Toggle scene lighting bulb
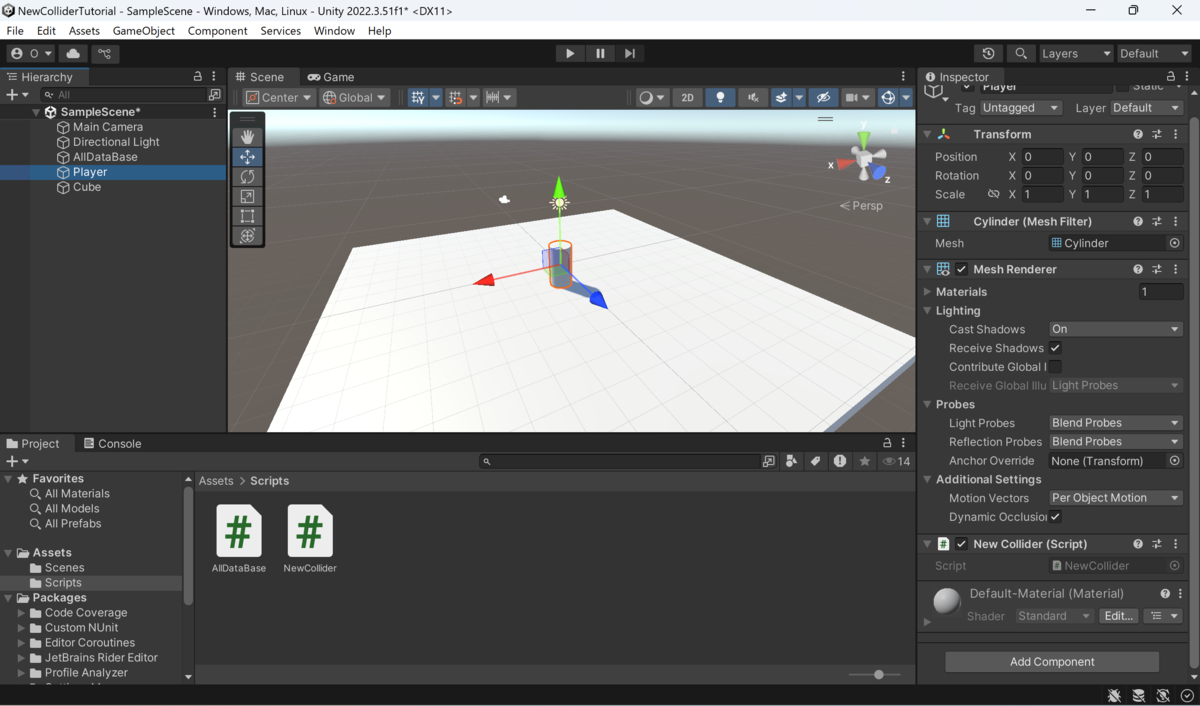Image resolution: width=1200 pixels, height=706 pixels. click(720, 97)
